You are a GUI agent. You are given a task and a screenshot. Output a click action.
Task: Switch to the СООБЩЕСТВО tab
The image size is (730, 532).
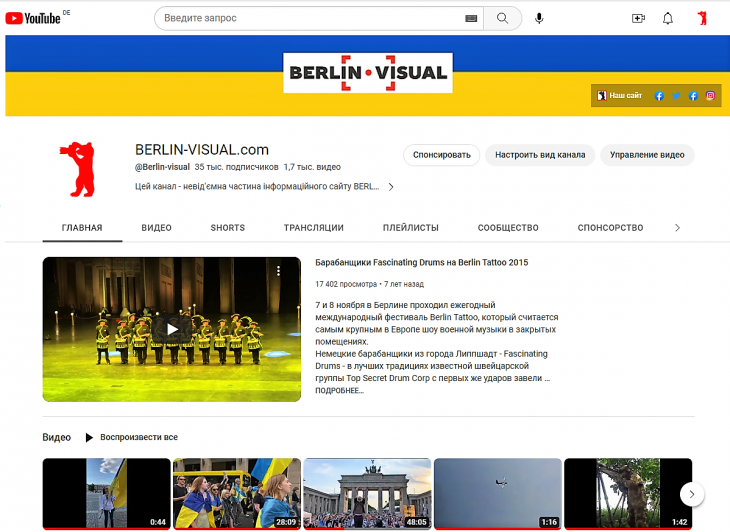(508, 228)
